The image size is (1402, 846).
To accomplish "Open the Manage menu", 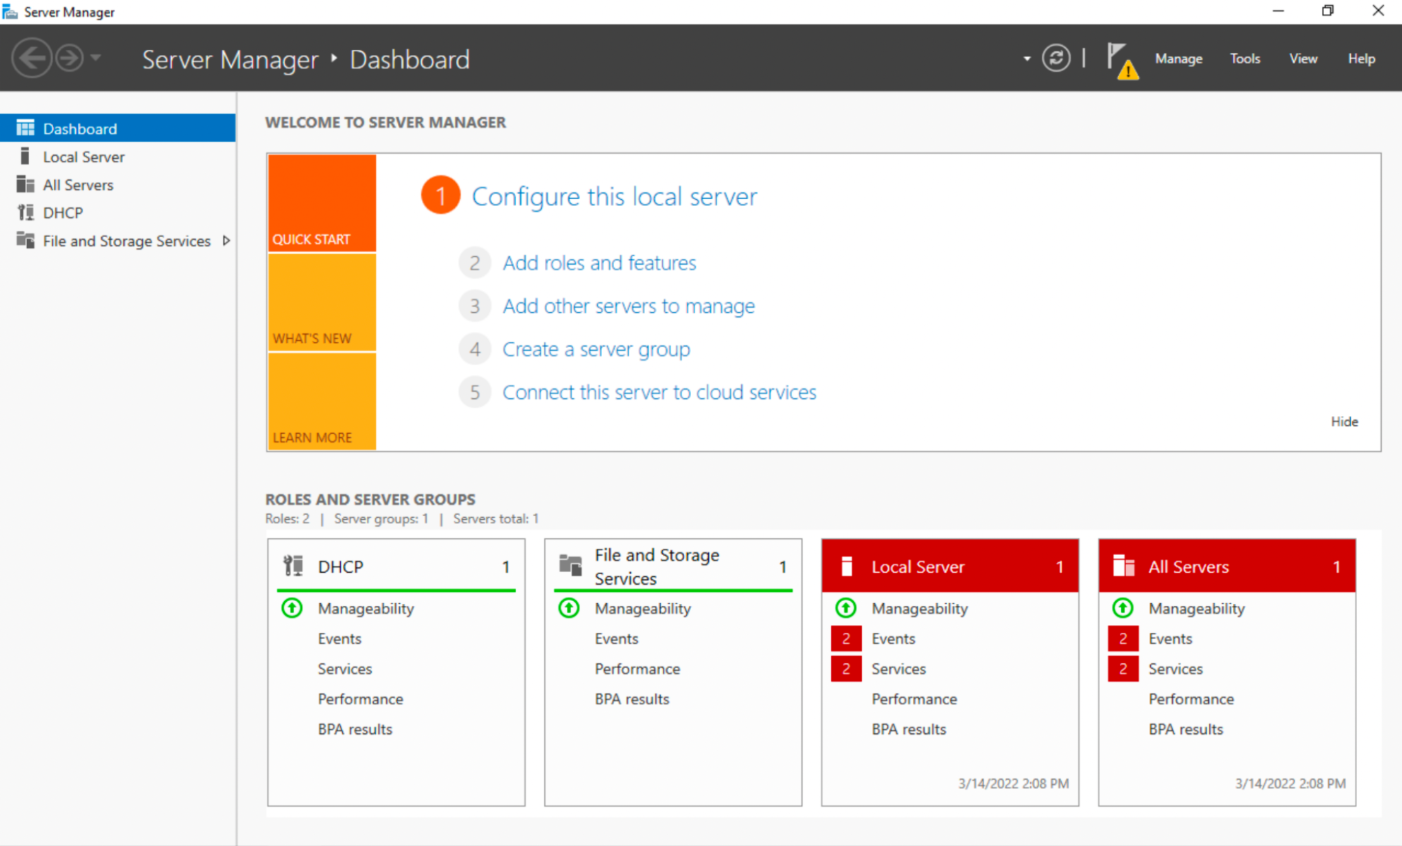I will pyautogui.click(x=1179, y=59).
